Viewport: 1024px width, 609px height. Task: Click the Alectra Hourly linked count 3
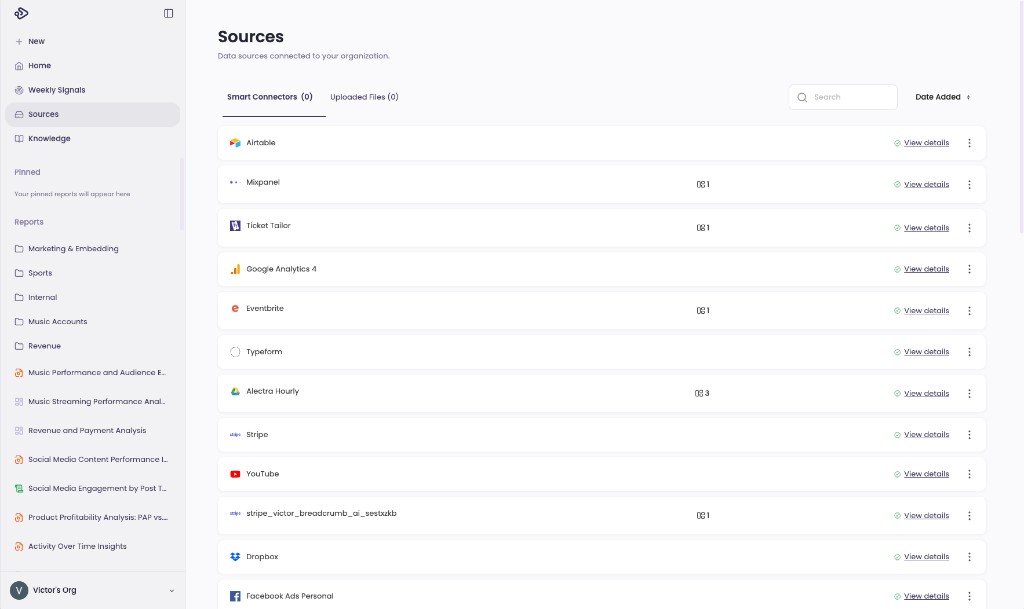[x=702, y=393]
